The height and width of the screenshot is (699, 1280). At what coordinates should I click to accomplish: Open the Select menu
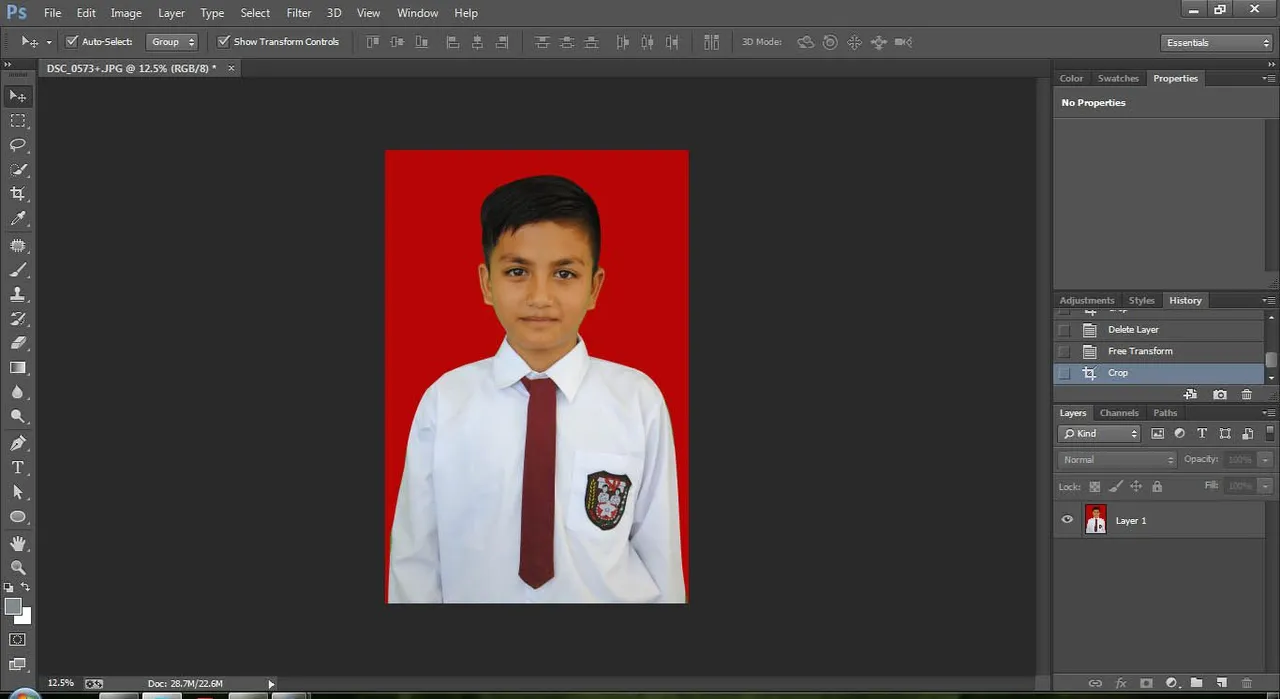click(x=255, y=13)
